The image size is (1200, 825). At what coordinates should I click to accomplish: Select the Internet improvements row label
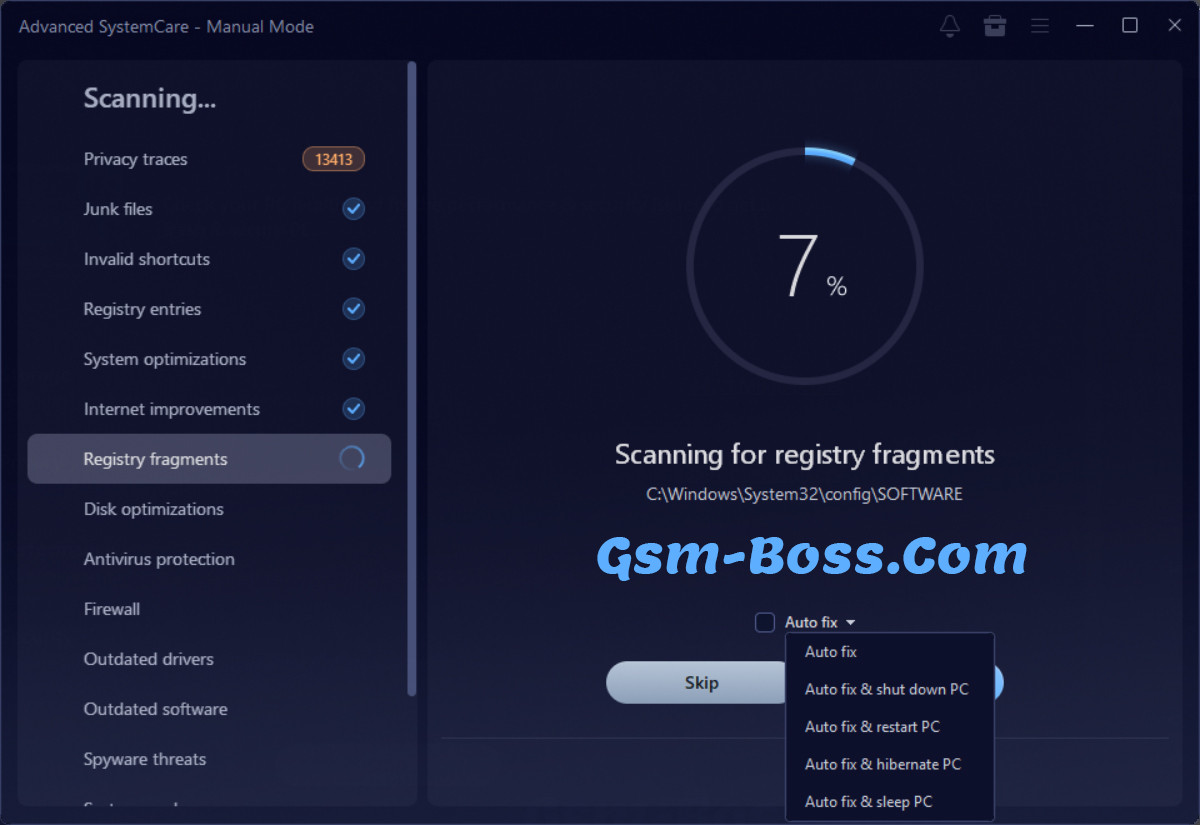tap(172, 409)
